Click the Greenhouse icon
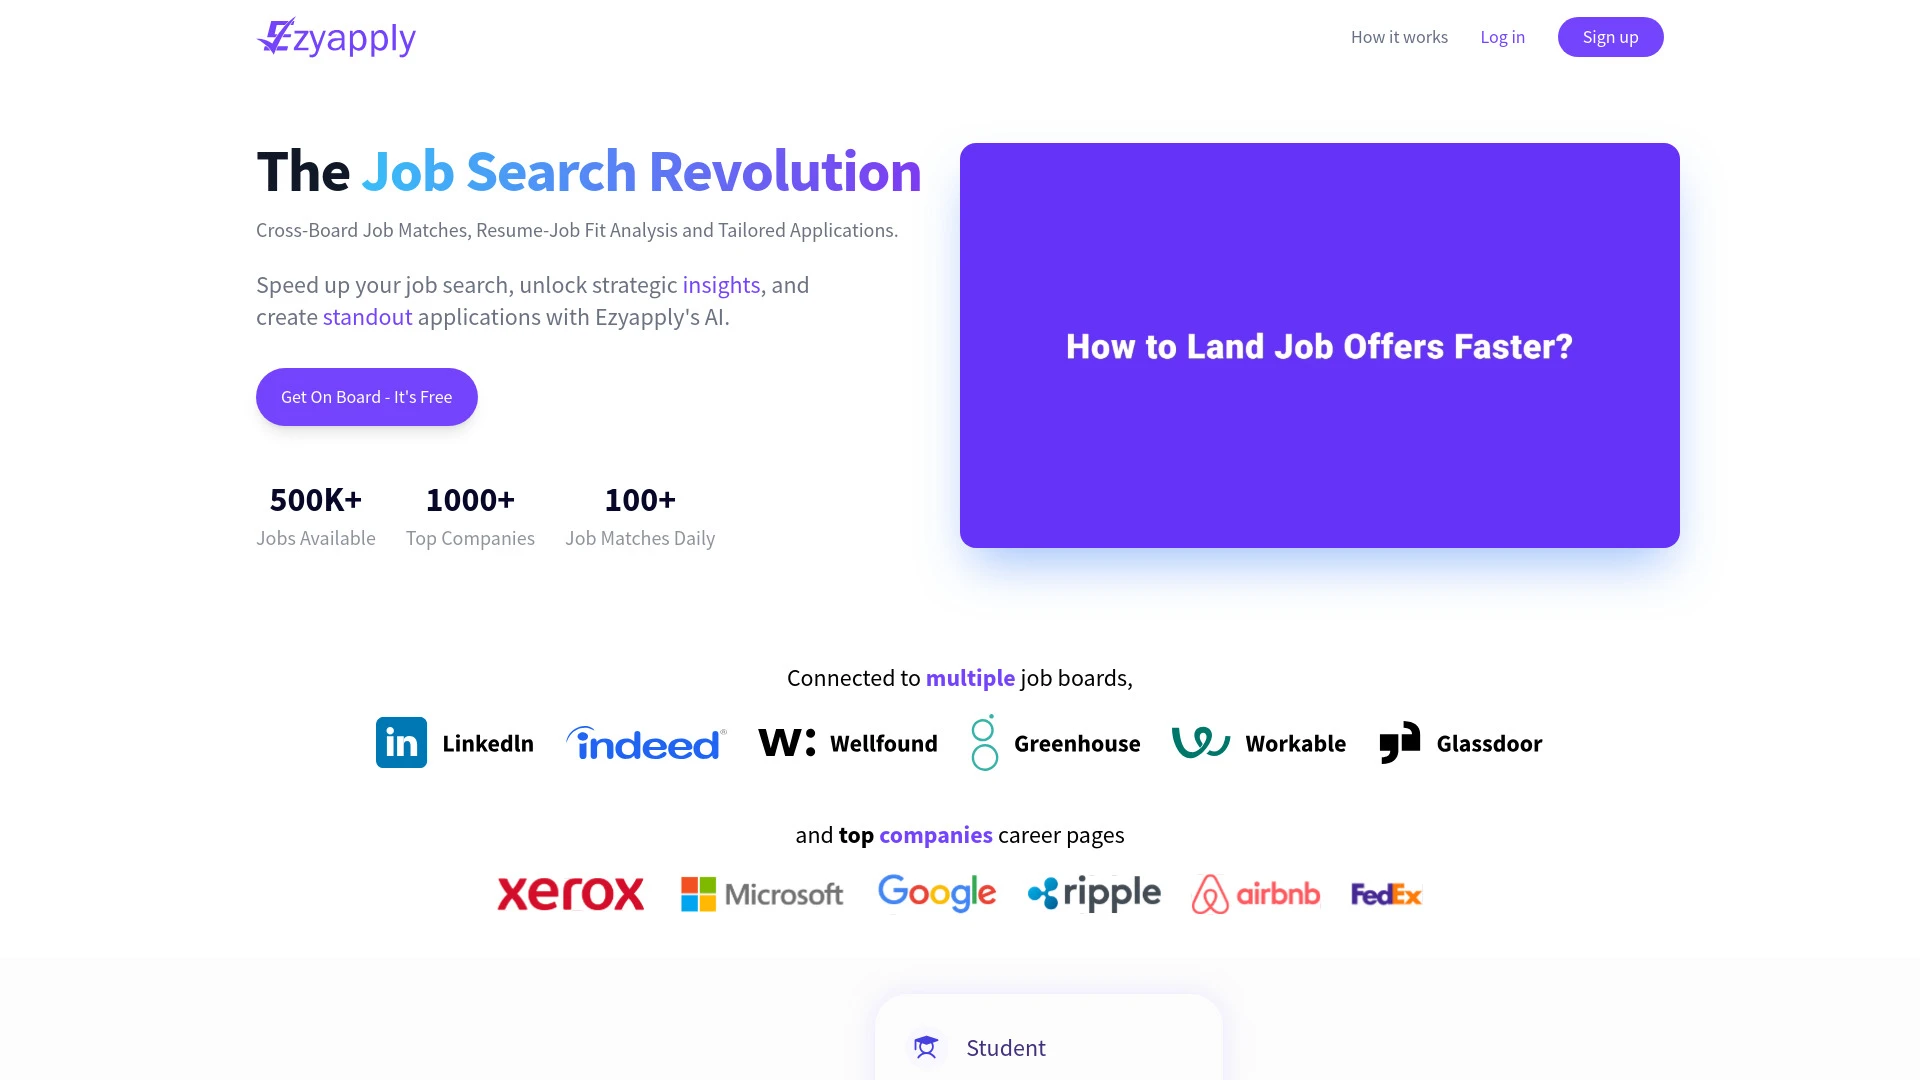 [x=984, y=741]
